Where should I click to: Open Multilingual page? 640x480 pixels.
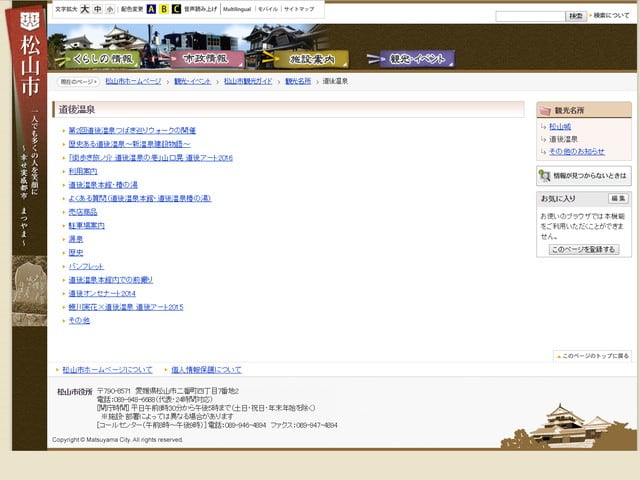point(237,9)
